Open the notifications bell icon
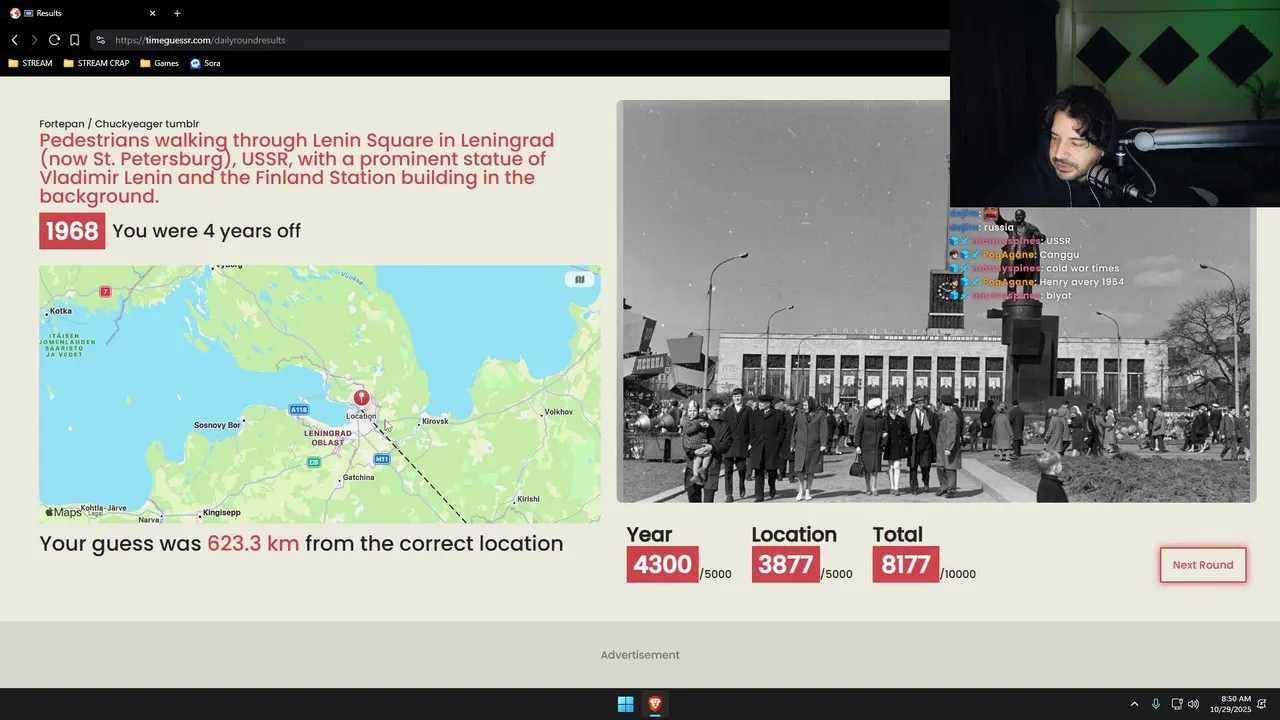The image size is (1280, 720). pyautogui.click(x=1262, y=704)
